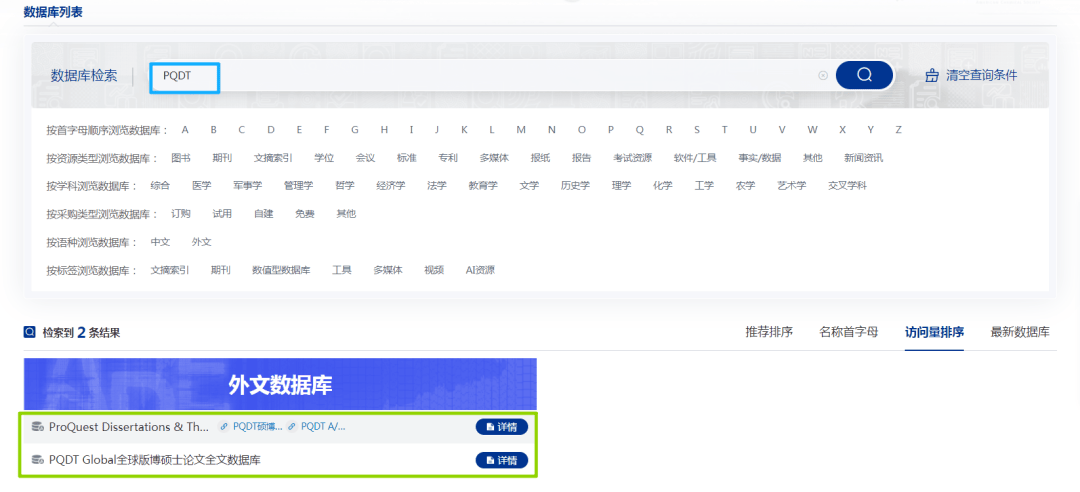Select 军事学 discipline
The width and height of the screenshot is (1080, 492).
(x=247, y=185)
